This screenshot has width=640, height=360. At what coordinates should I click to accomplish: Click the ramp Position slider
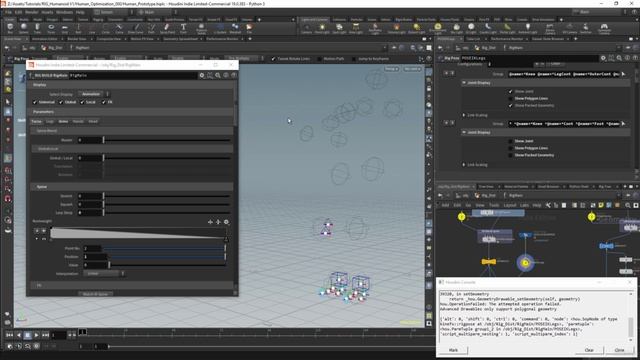coord(167,257)
